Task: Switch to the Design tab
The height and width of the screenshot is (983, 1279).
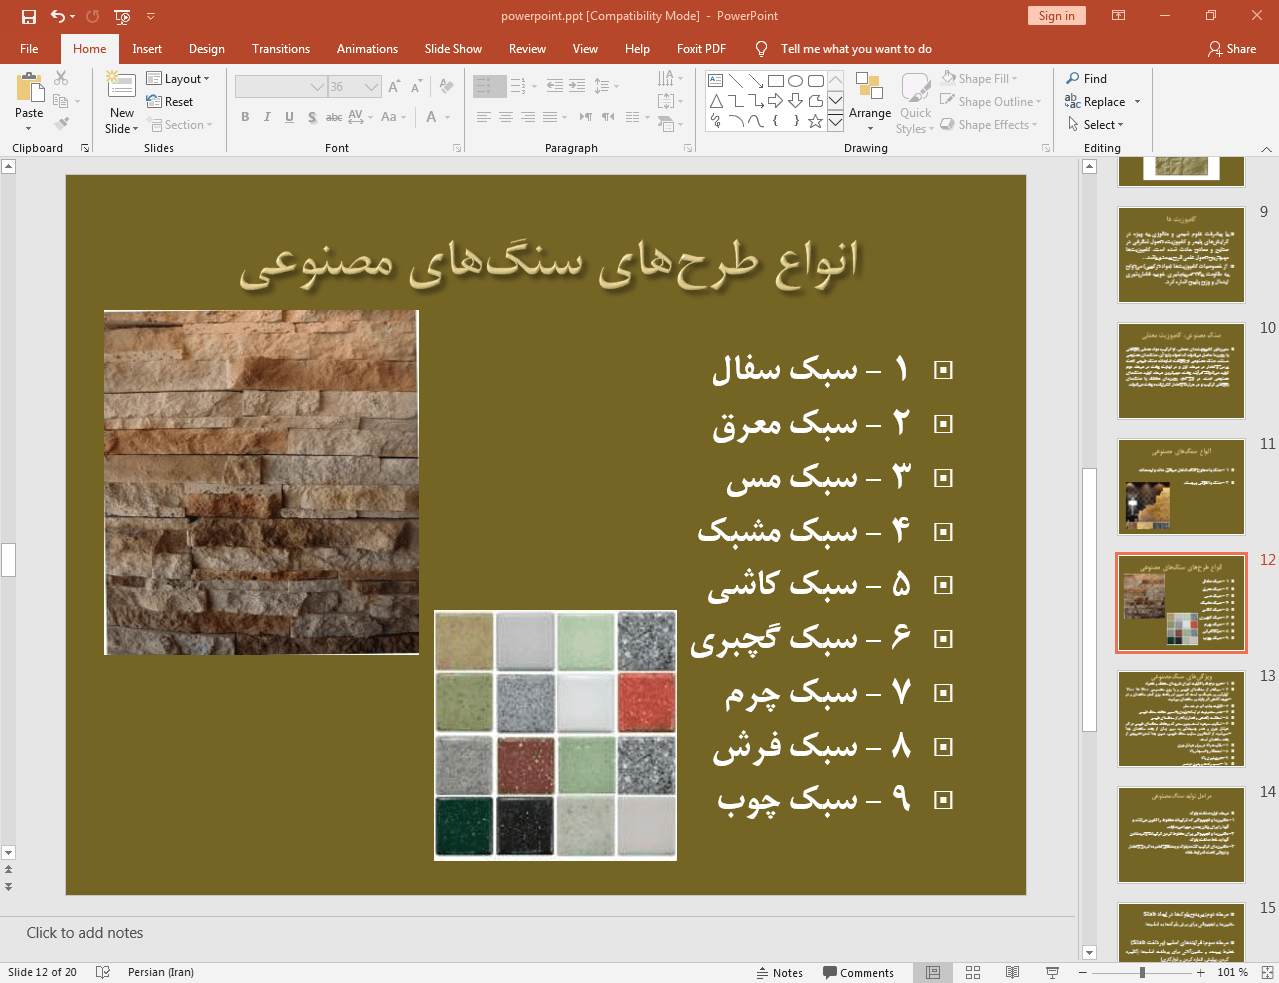Action: (207, 49)
